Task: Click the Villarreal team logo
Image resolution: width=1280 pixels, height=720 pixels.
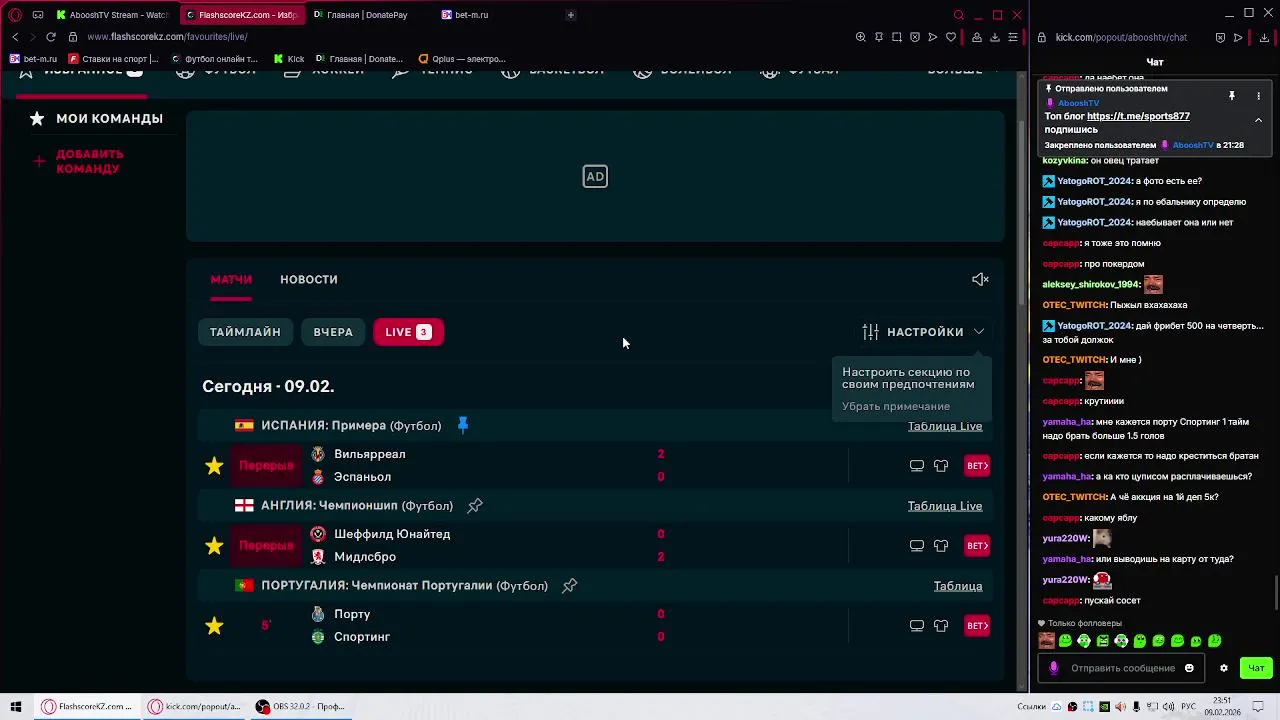Action: (x=318, y=454)
